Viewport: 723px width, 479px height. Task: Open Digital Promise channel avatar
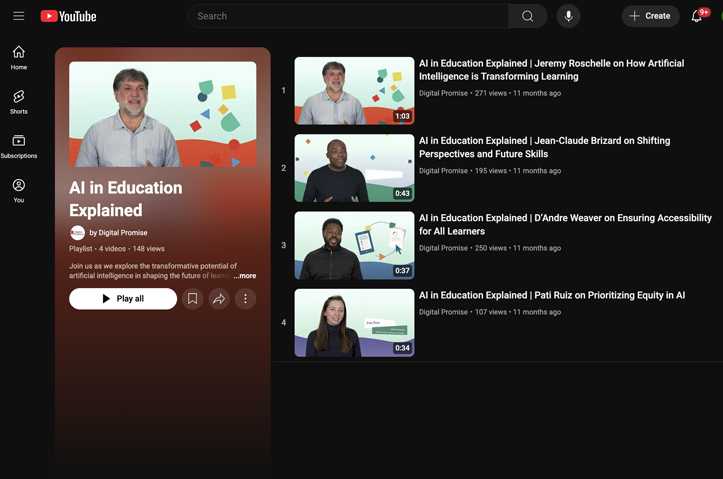pos(77,233)
